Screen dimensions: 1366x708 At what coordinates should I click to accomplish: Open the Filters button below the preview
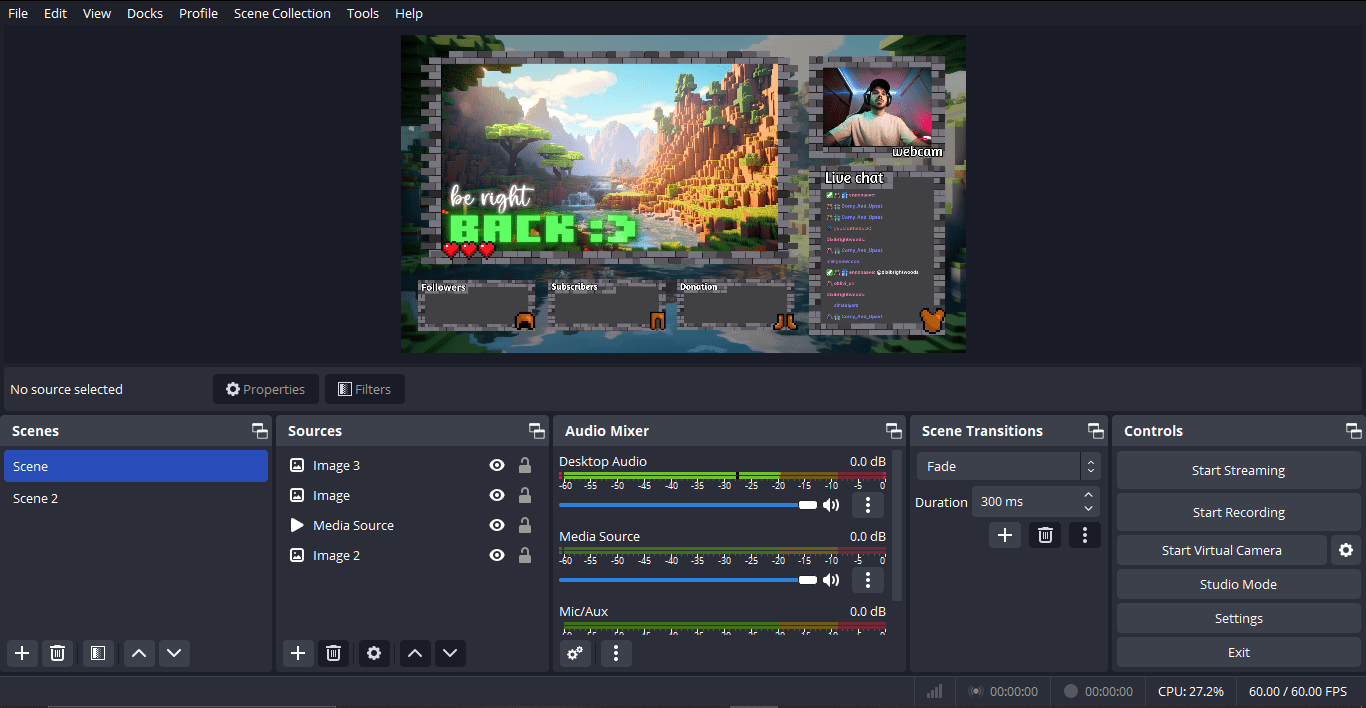tap(364, 389)
